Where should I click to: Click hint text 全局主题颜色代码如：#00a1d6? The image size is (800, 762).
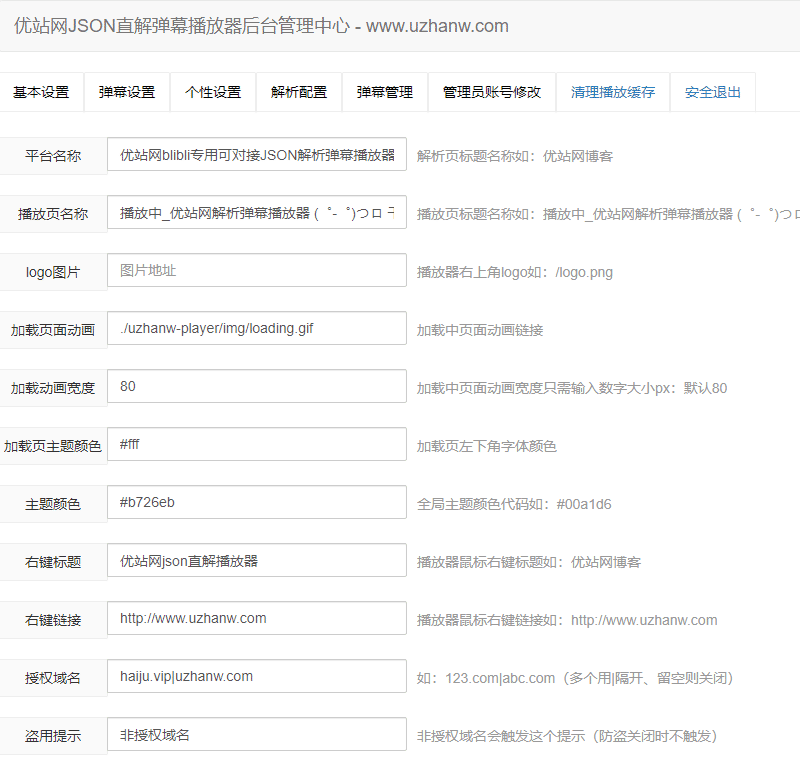[514, 504]
